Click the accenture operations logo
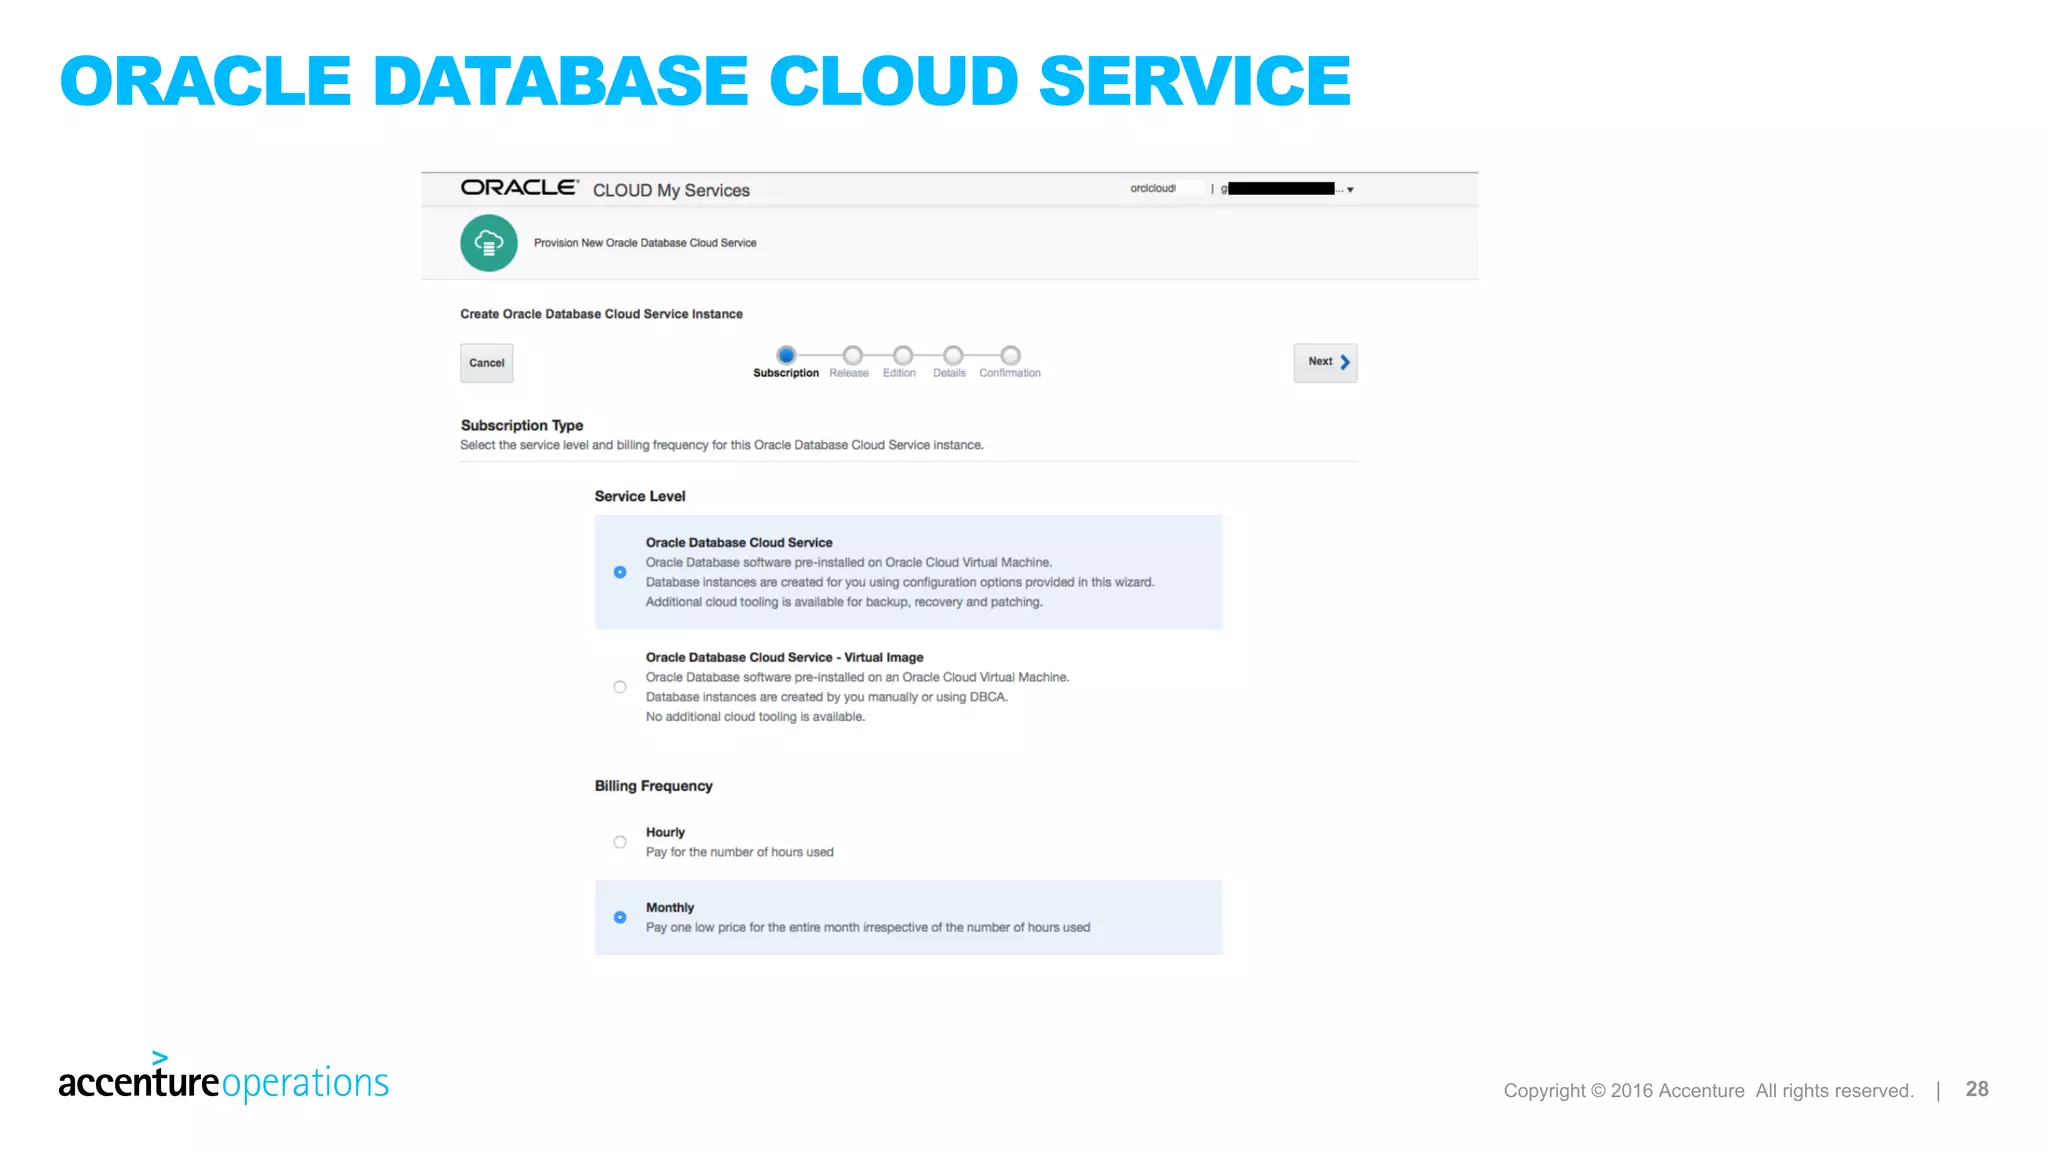 [x=224, y=1077]
